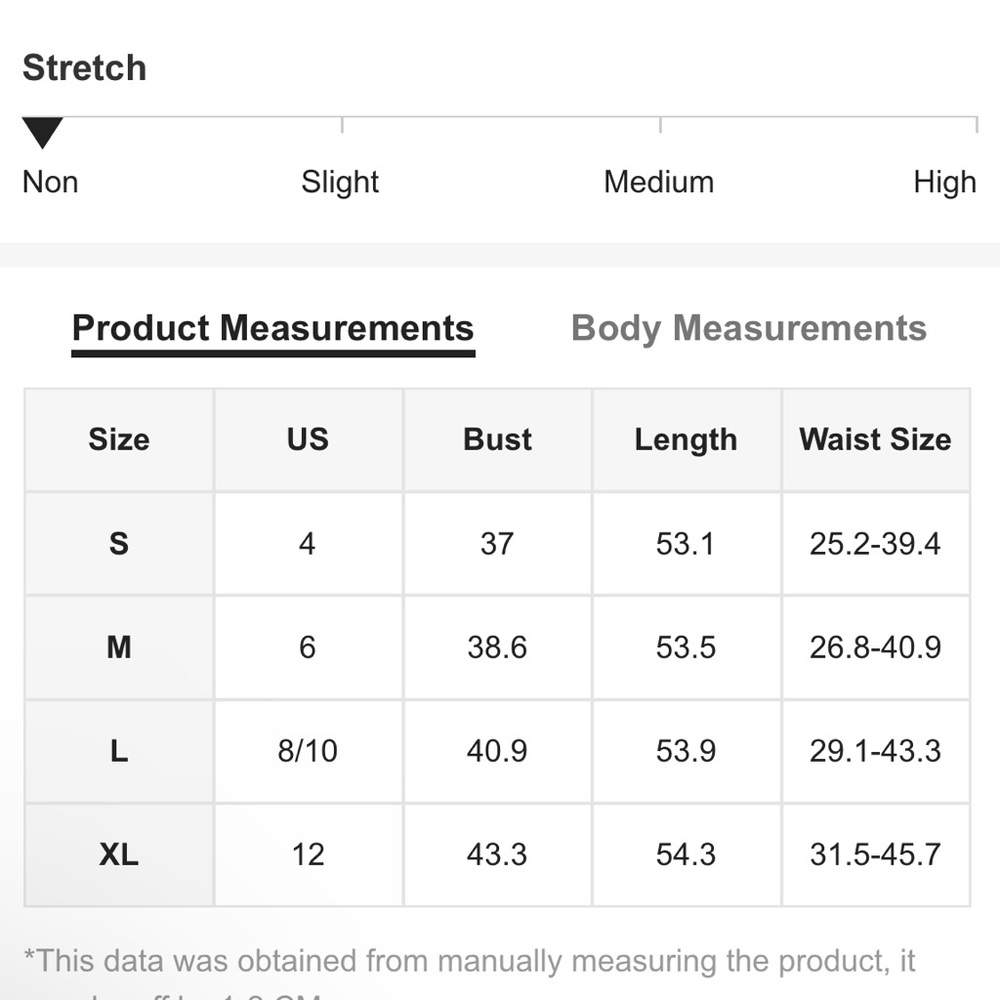Click the 25.2-39.4 waist size cell

tap(876, 544)
